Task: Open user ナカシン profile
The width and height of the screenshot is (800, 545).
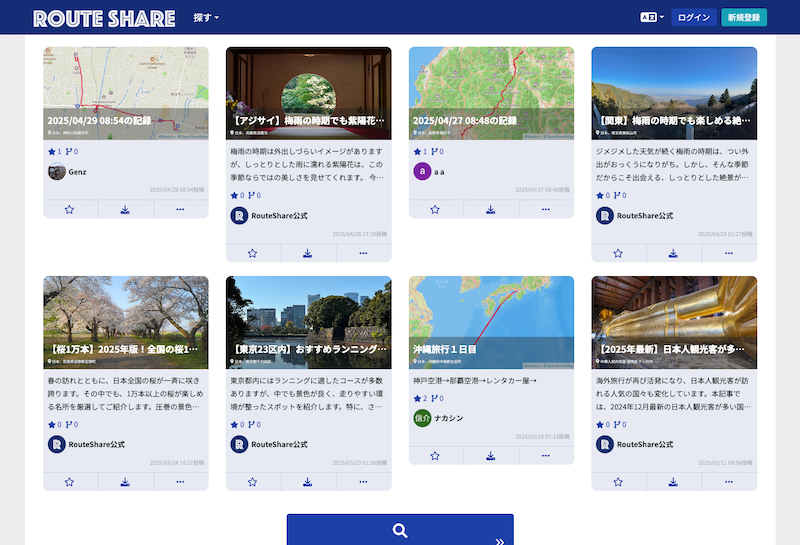Action: pyautogui.click(x=438, y=418)
